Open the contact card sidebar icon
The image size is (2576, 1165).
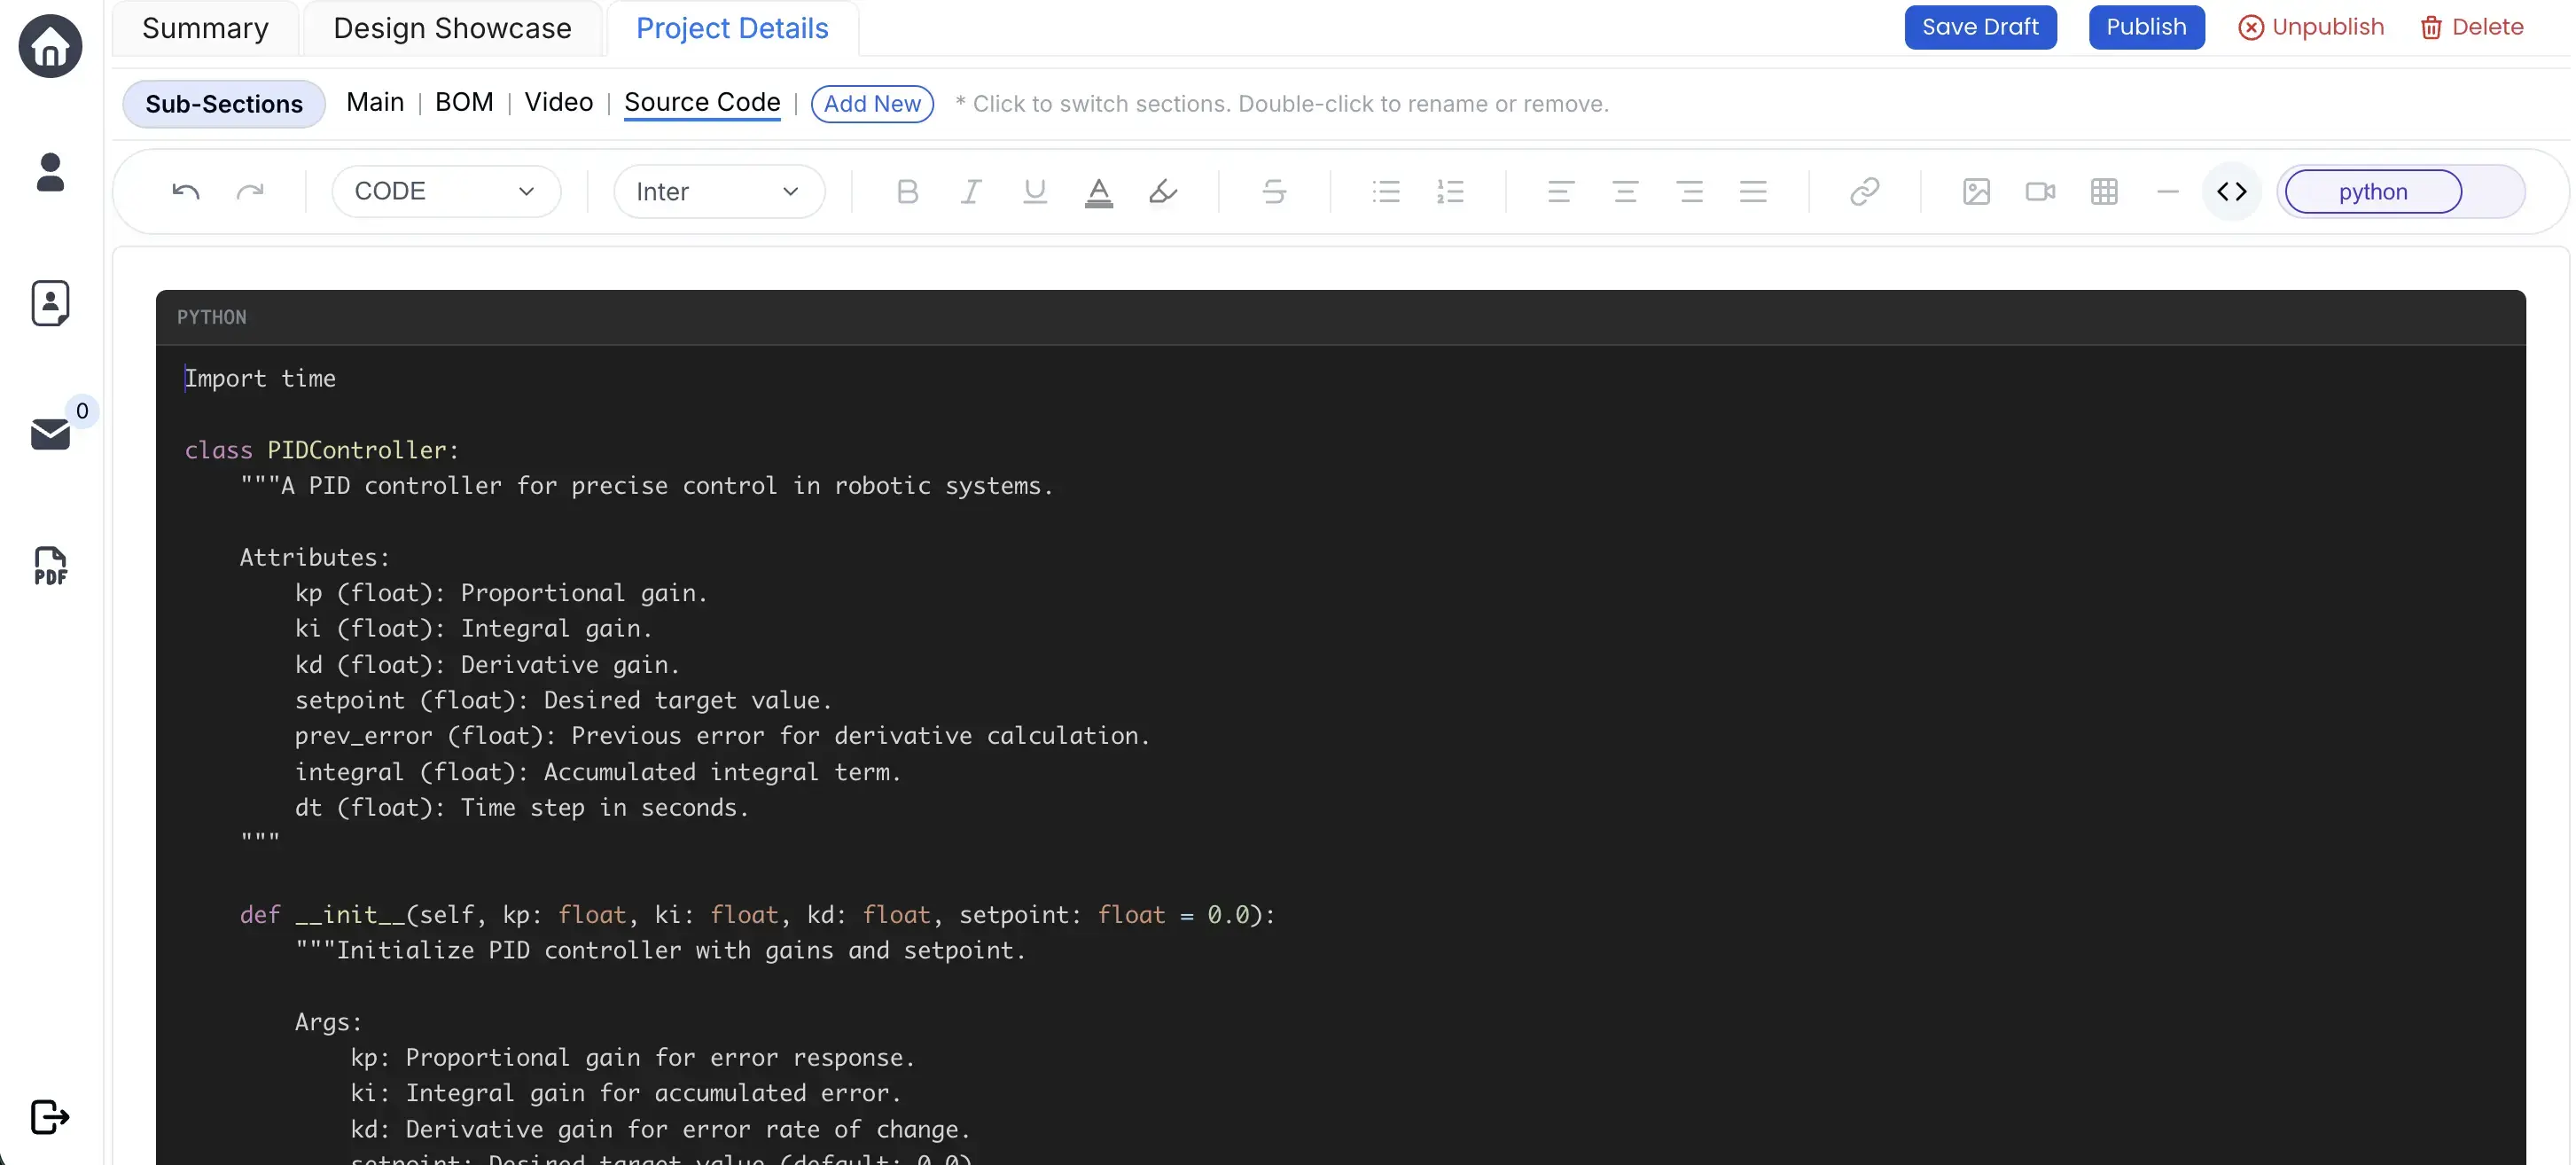coord(50,303)
